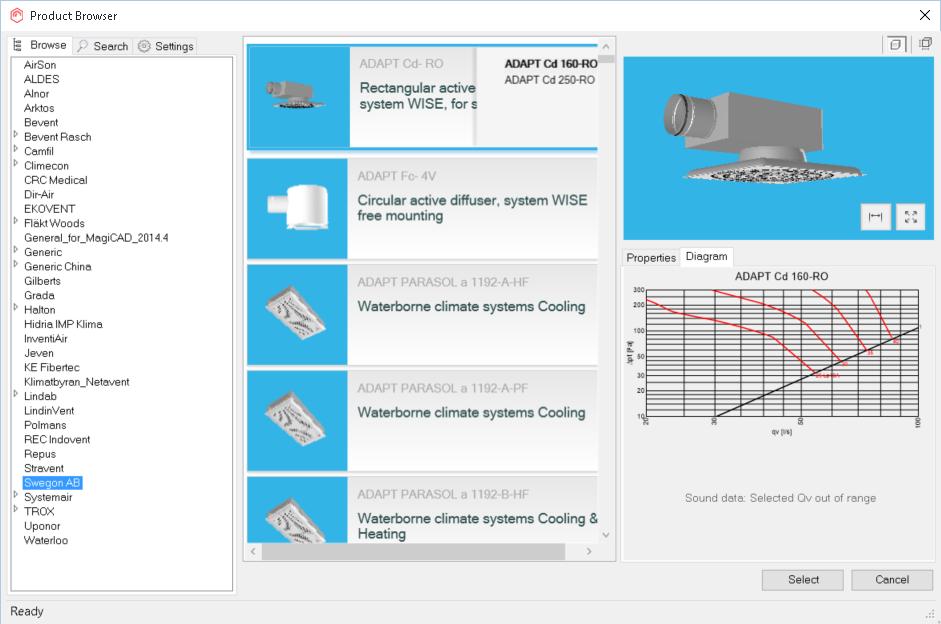
Task: Click ADAPT PARASOL a 1192-A-HF thumbnail
Action: coord(298,314)
